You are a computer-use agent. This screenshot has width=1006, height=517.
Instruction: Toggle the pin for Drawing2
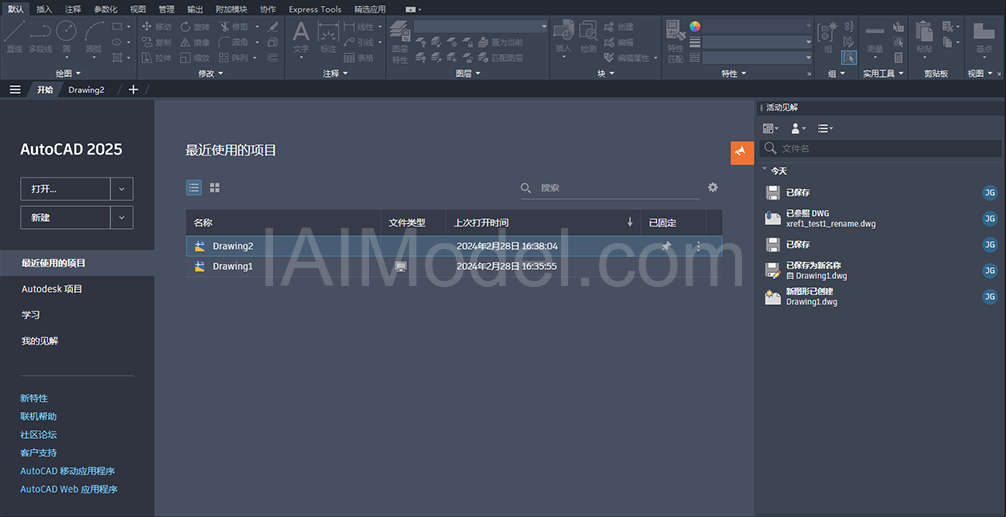coord(667,246)
